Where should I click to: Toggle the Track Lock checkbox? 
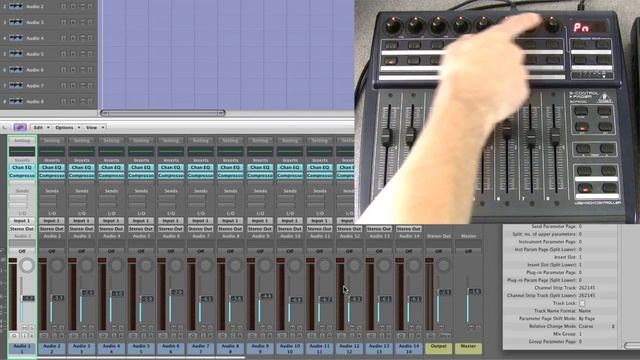tap(582, 303)
